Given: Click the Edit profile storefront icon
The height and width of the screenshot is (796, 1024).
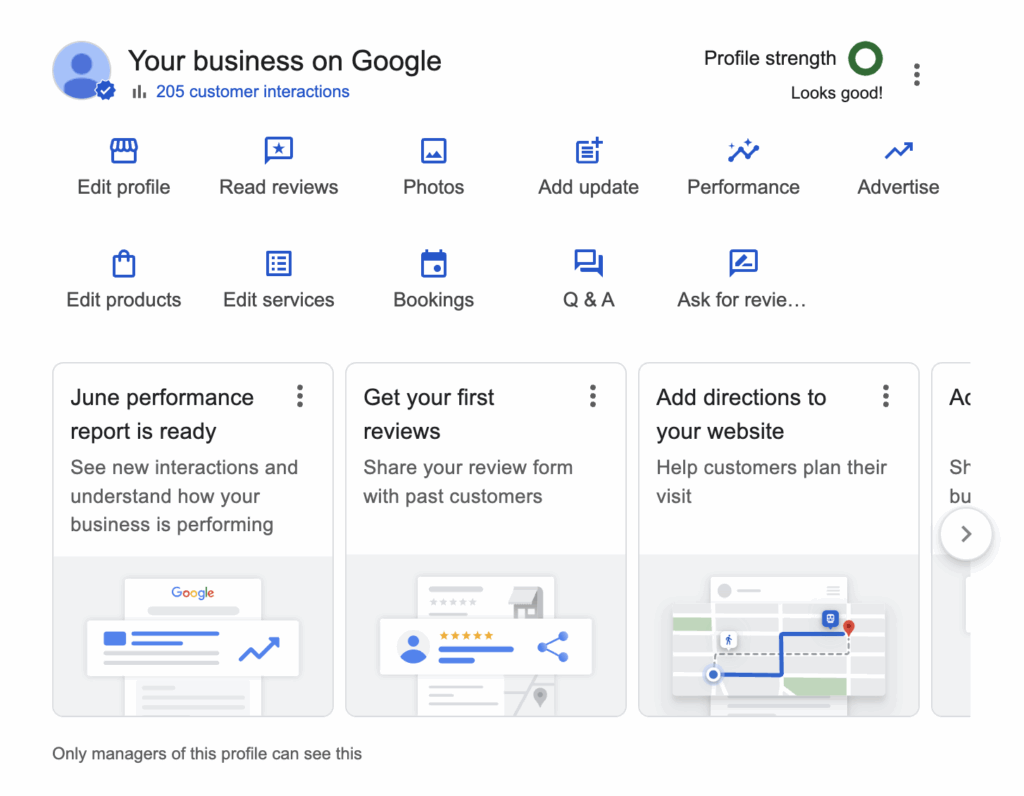Looking at the screenshot, I should (123, 151).
